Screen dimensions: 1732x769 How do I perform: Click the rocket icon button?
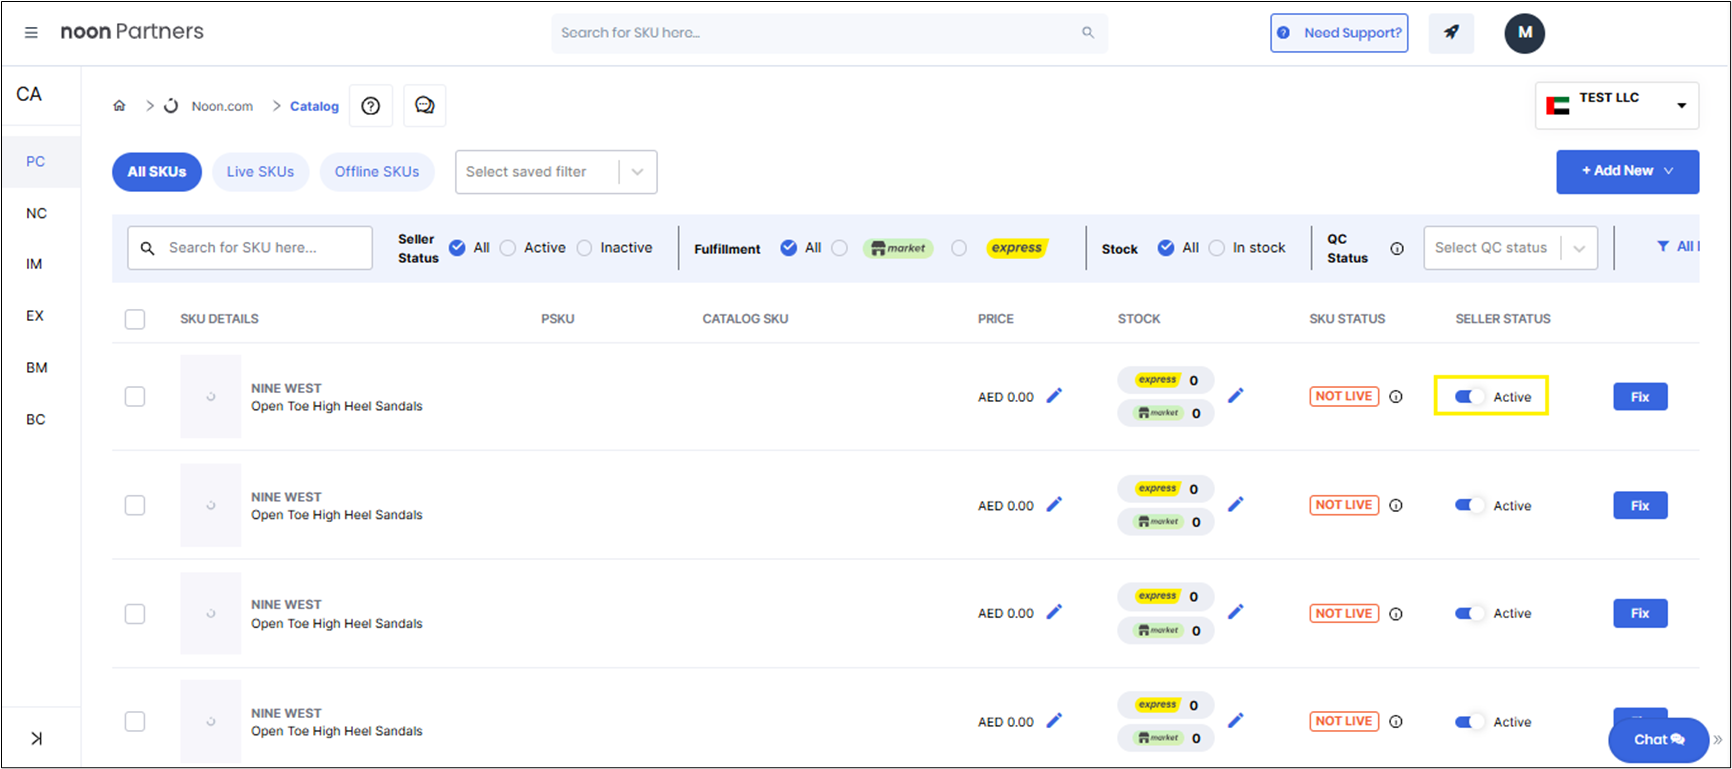(1451, 33)
